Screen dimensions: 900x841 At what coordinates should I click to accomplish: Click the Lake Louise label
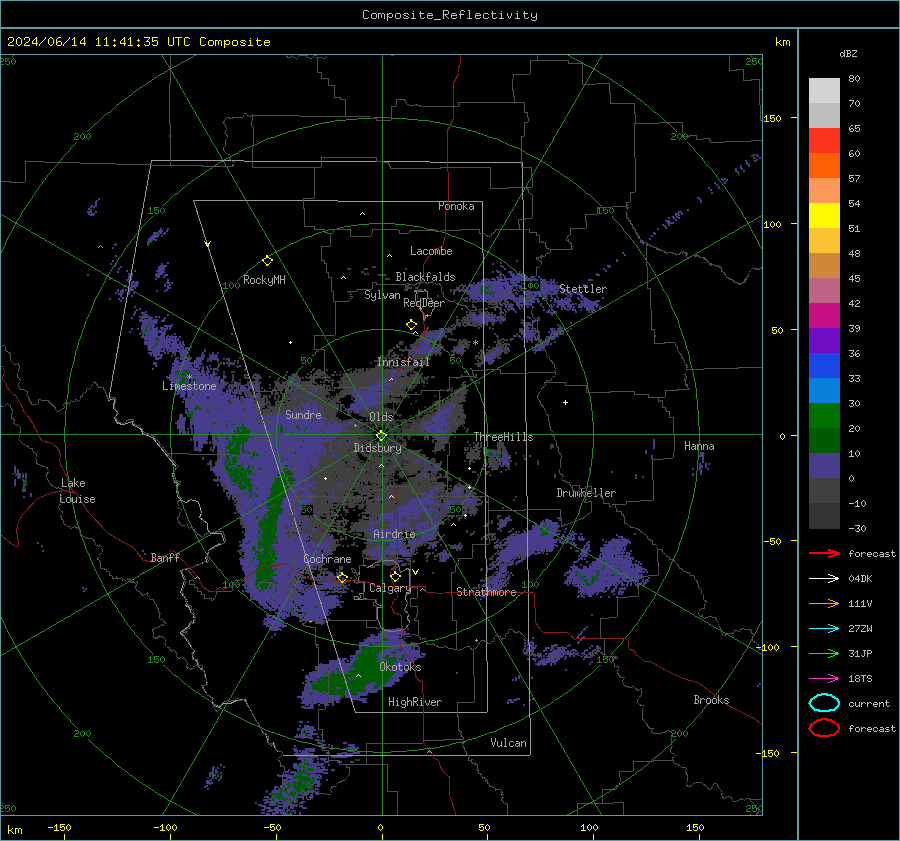77,491
